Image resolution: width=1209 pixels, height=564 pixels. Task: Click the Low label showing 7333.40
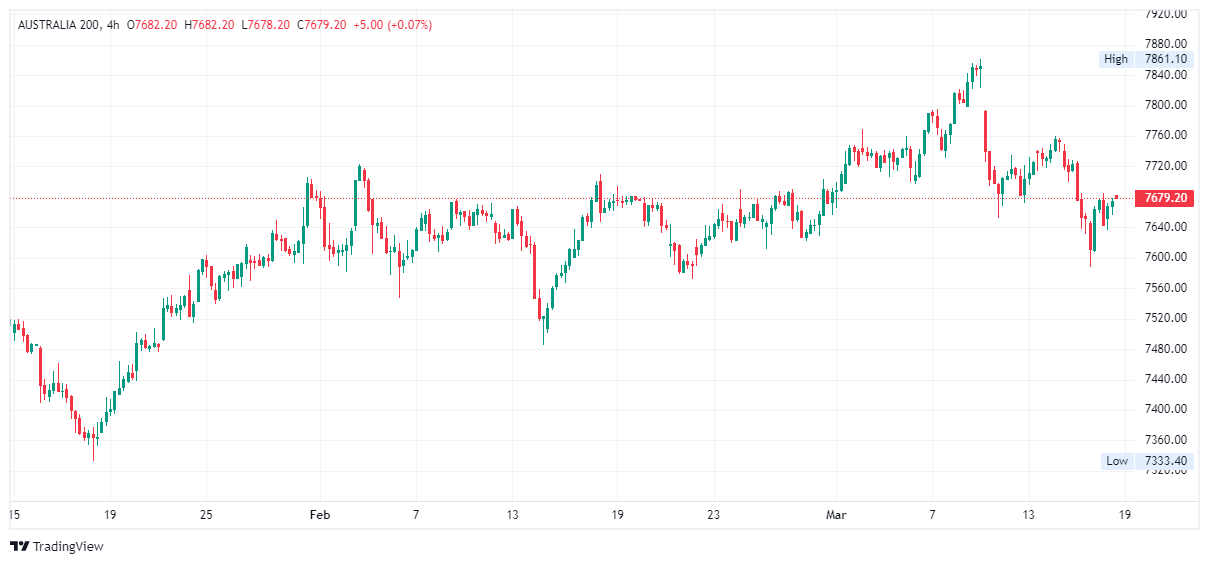pos(1146,461)
